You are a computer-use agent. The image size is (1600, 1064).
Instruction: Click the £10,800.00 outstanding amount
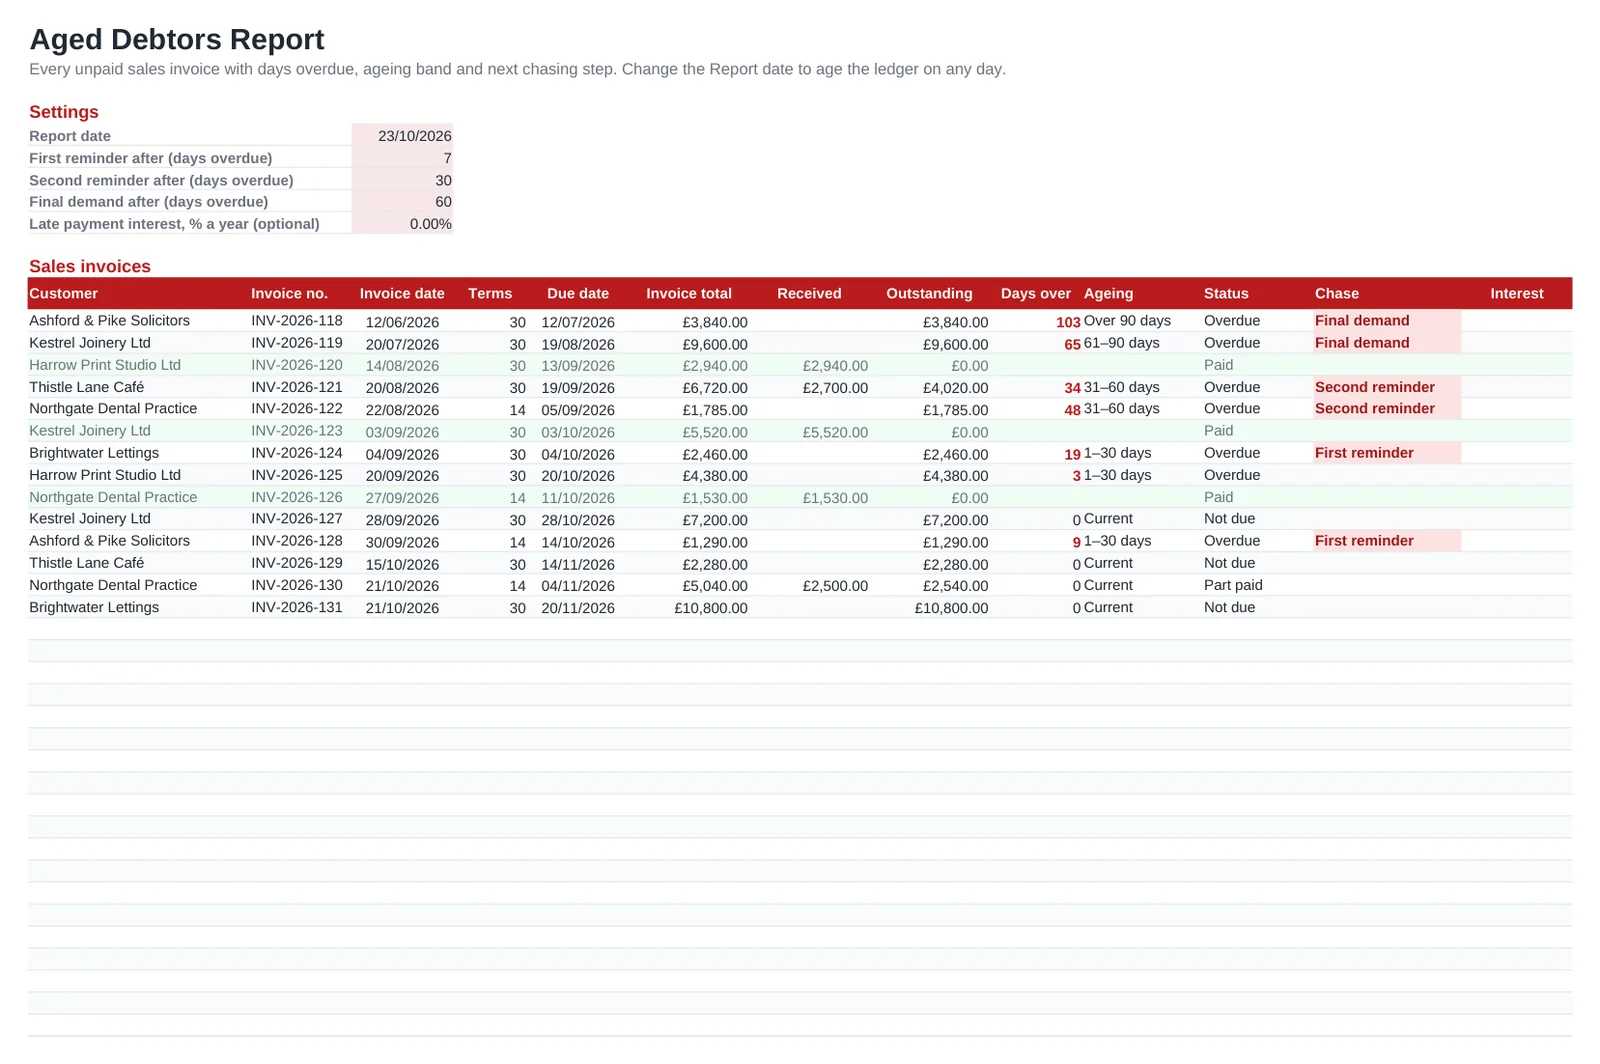tap(951, 608)
